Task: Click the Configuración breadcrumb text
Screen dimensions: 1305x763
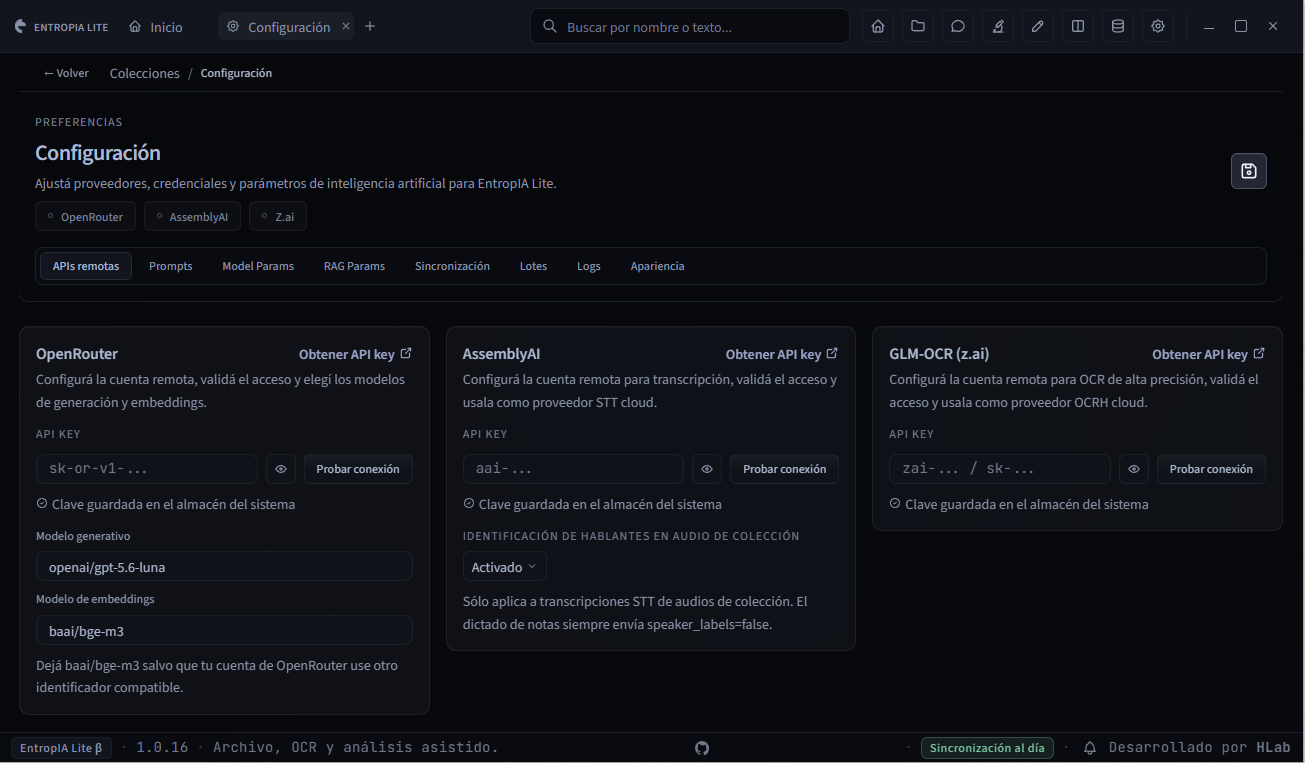Action: point(236,73)
